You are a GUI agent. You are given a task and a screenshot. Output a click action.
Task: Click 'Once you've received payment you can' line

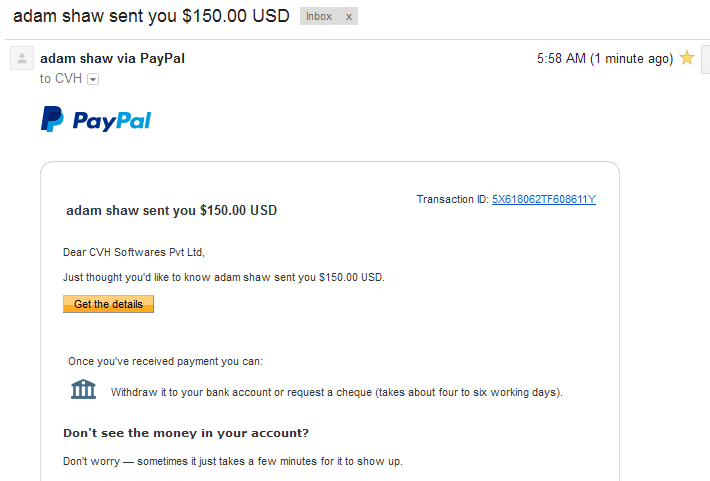click(165, 361)
